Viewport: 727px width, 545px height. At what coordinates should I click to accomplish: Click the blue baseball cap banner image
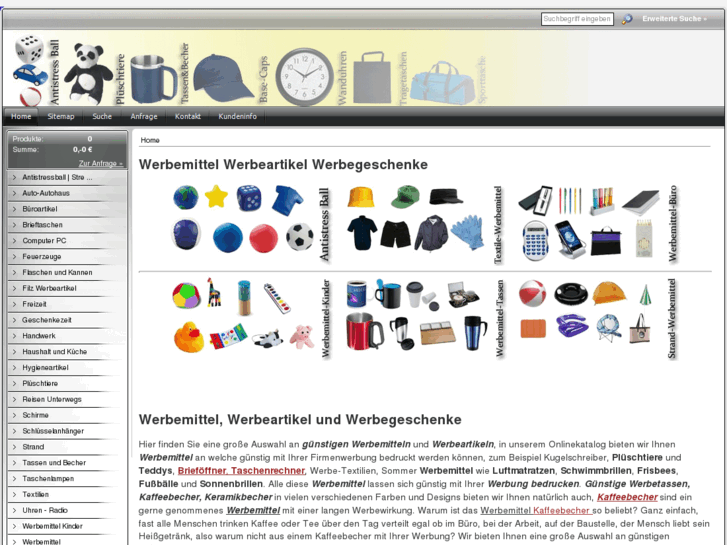coord(223,77)
